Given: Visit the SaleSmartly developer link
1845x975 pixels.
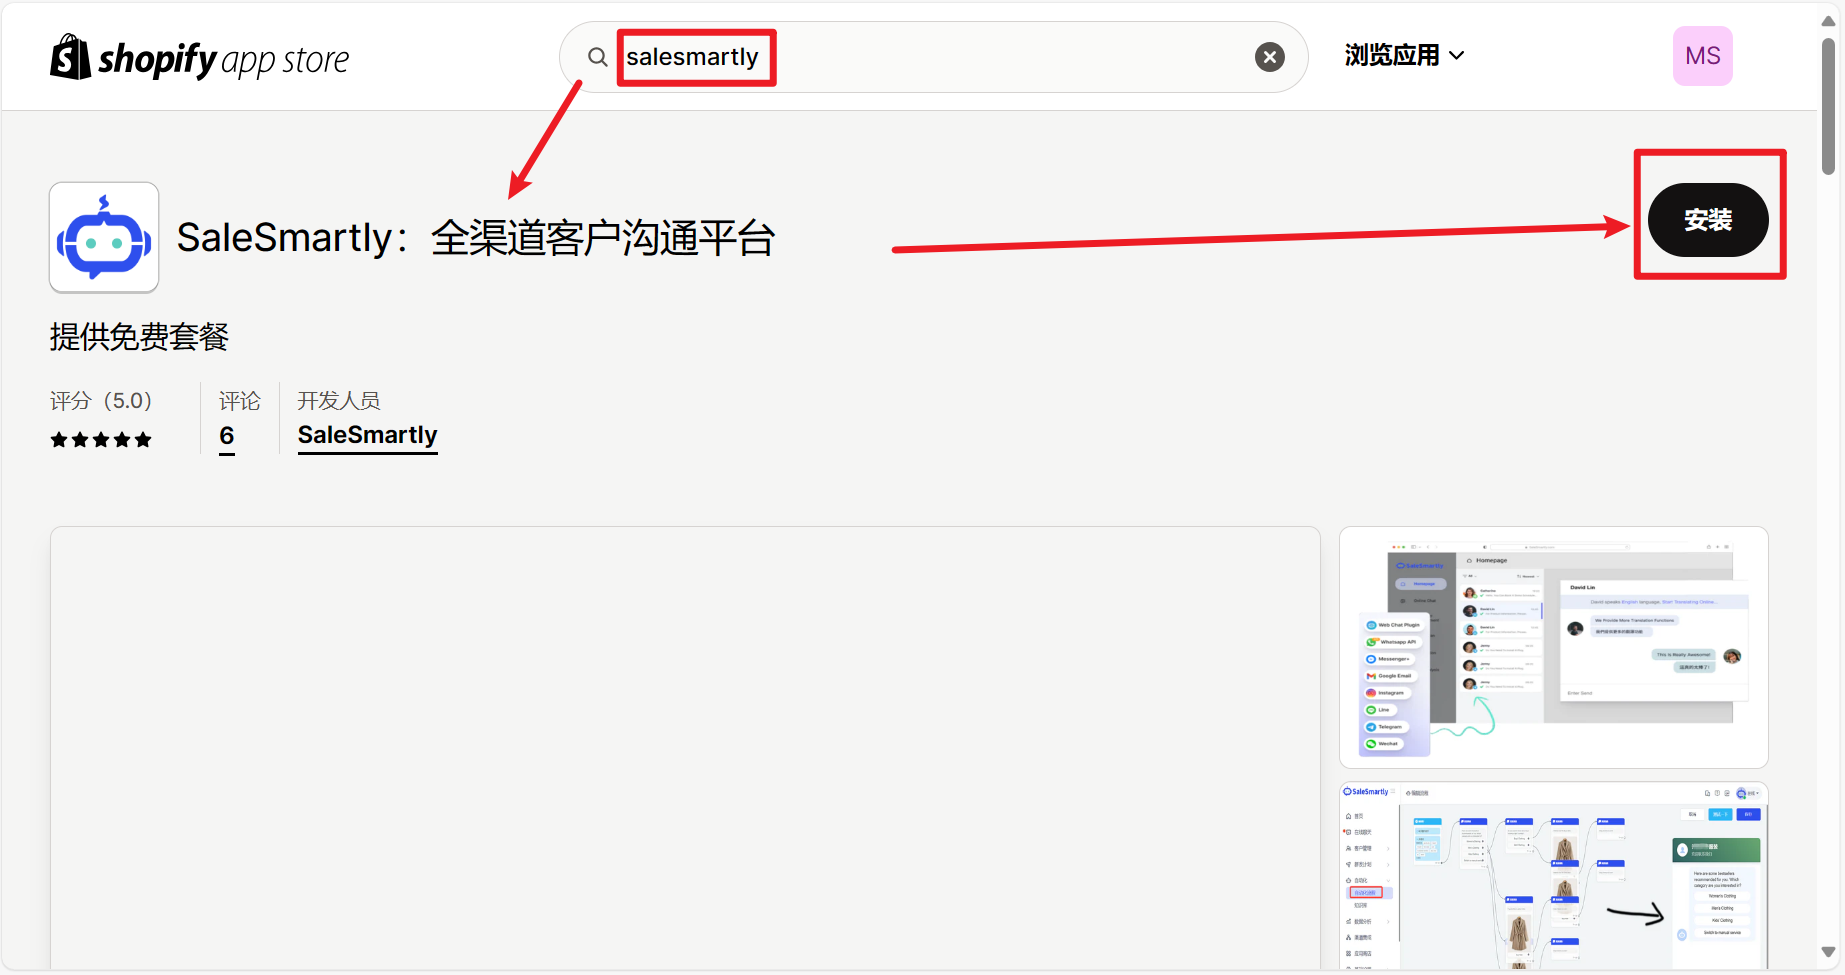Looking at the screenshot, I should 368,436.
